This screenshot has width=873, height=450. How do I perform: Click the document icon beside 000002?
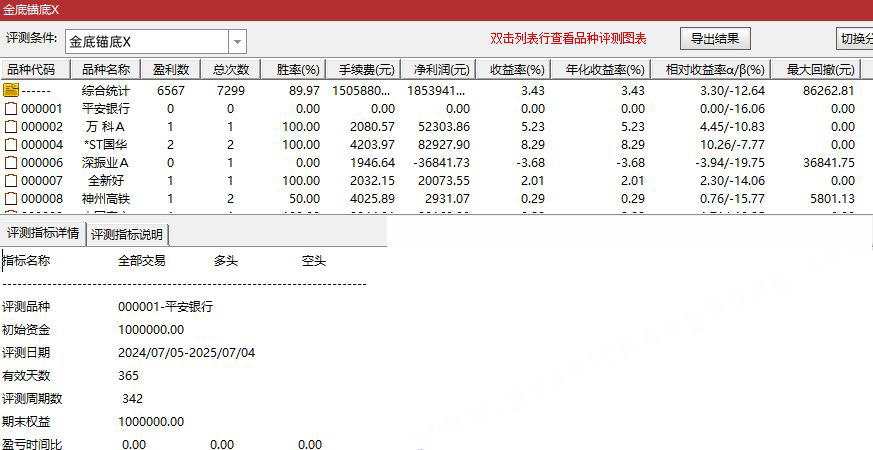[11, 126]
